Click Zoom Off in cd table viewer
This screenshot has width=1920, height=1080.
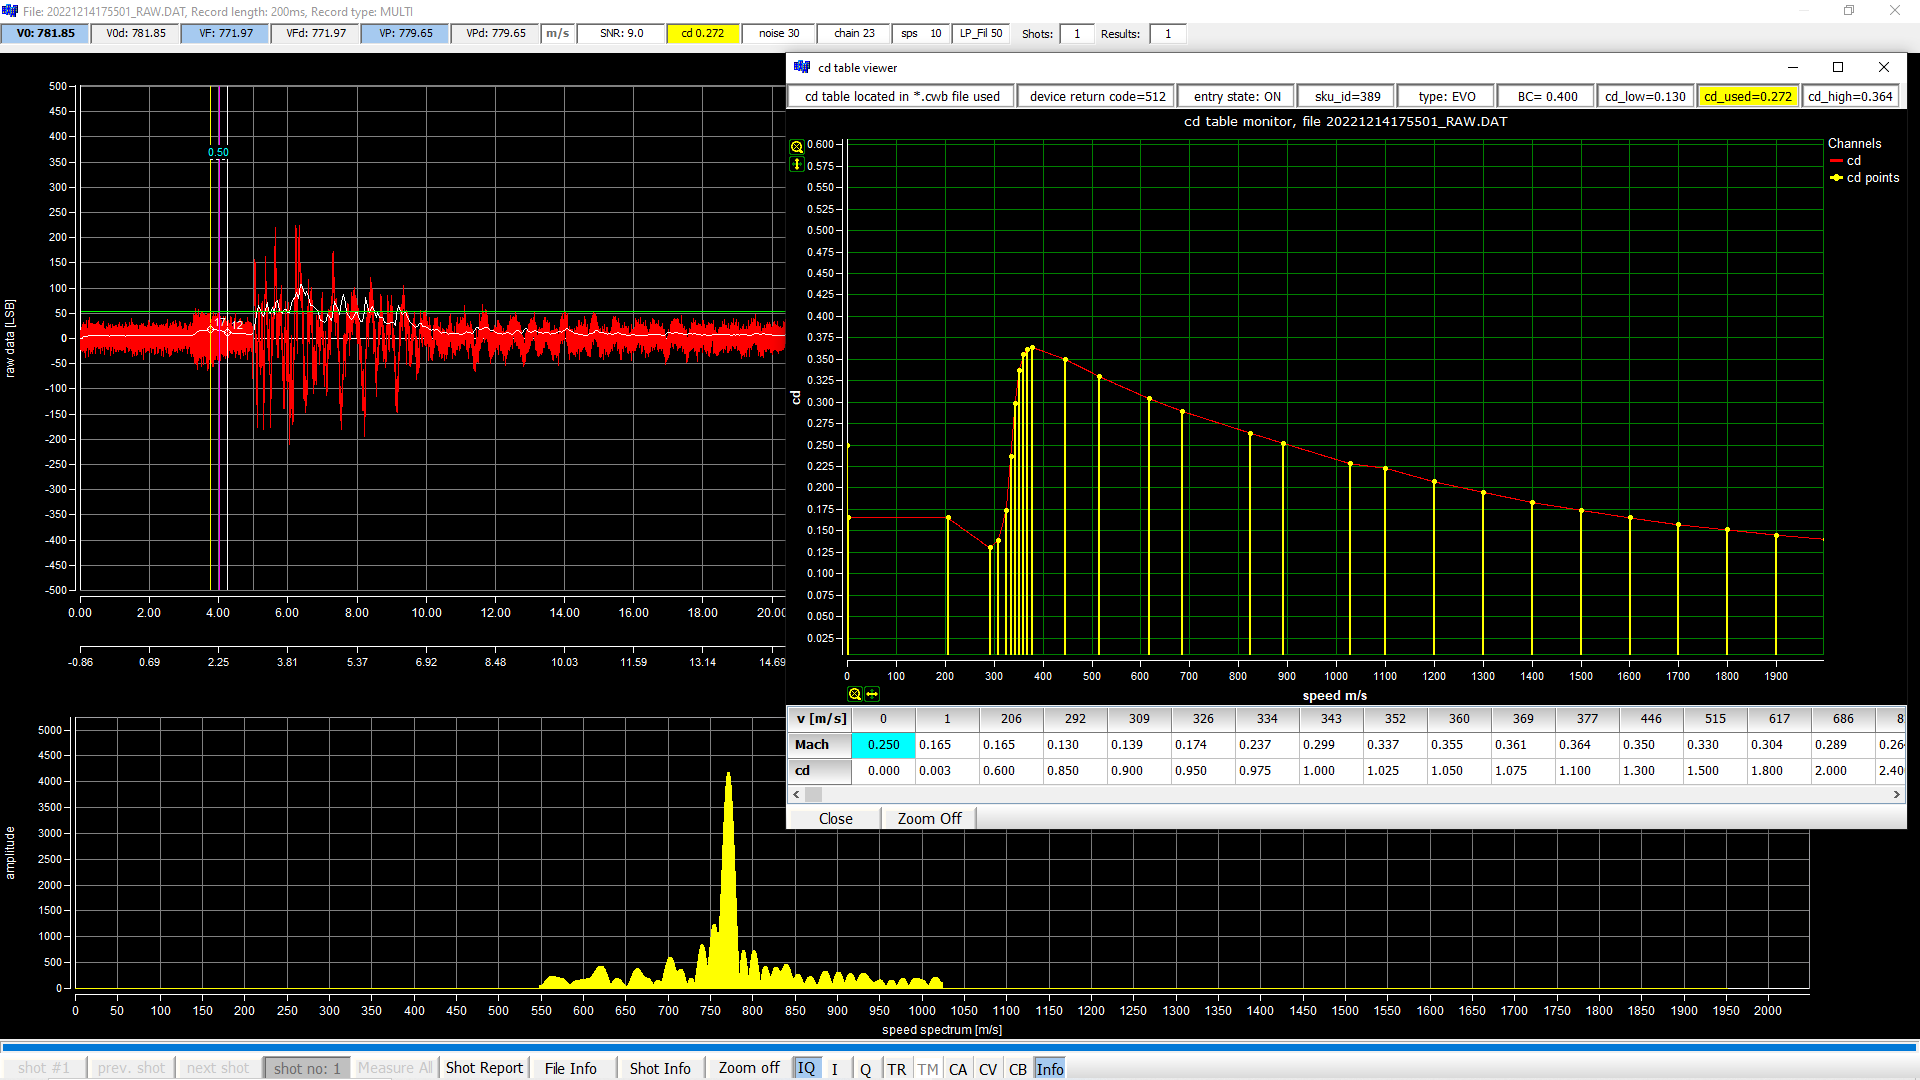coord(929,818)
